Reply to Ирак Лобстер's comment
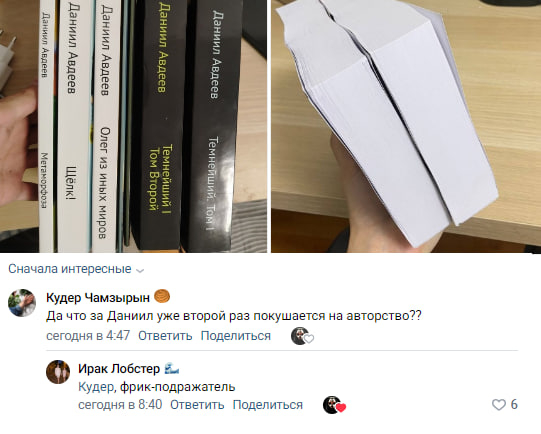 (197, 405)
